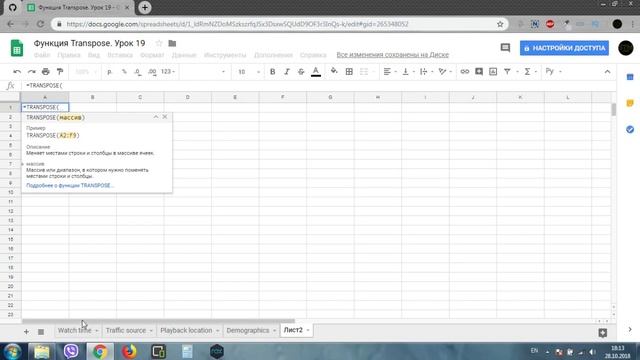This screenshot has width=640, height=360.
Task: Open the Инструменты menu
Action: (x=225, y=55)
